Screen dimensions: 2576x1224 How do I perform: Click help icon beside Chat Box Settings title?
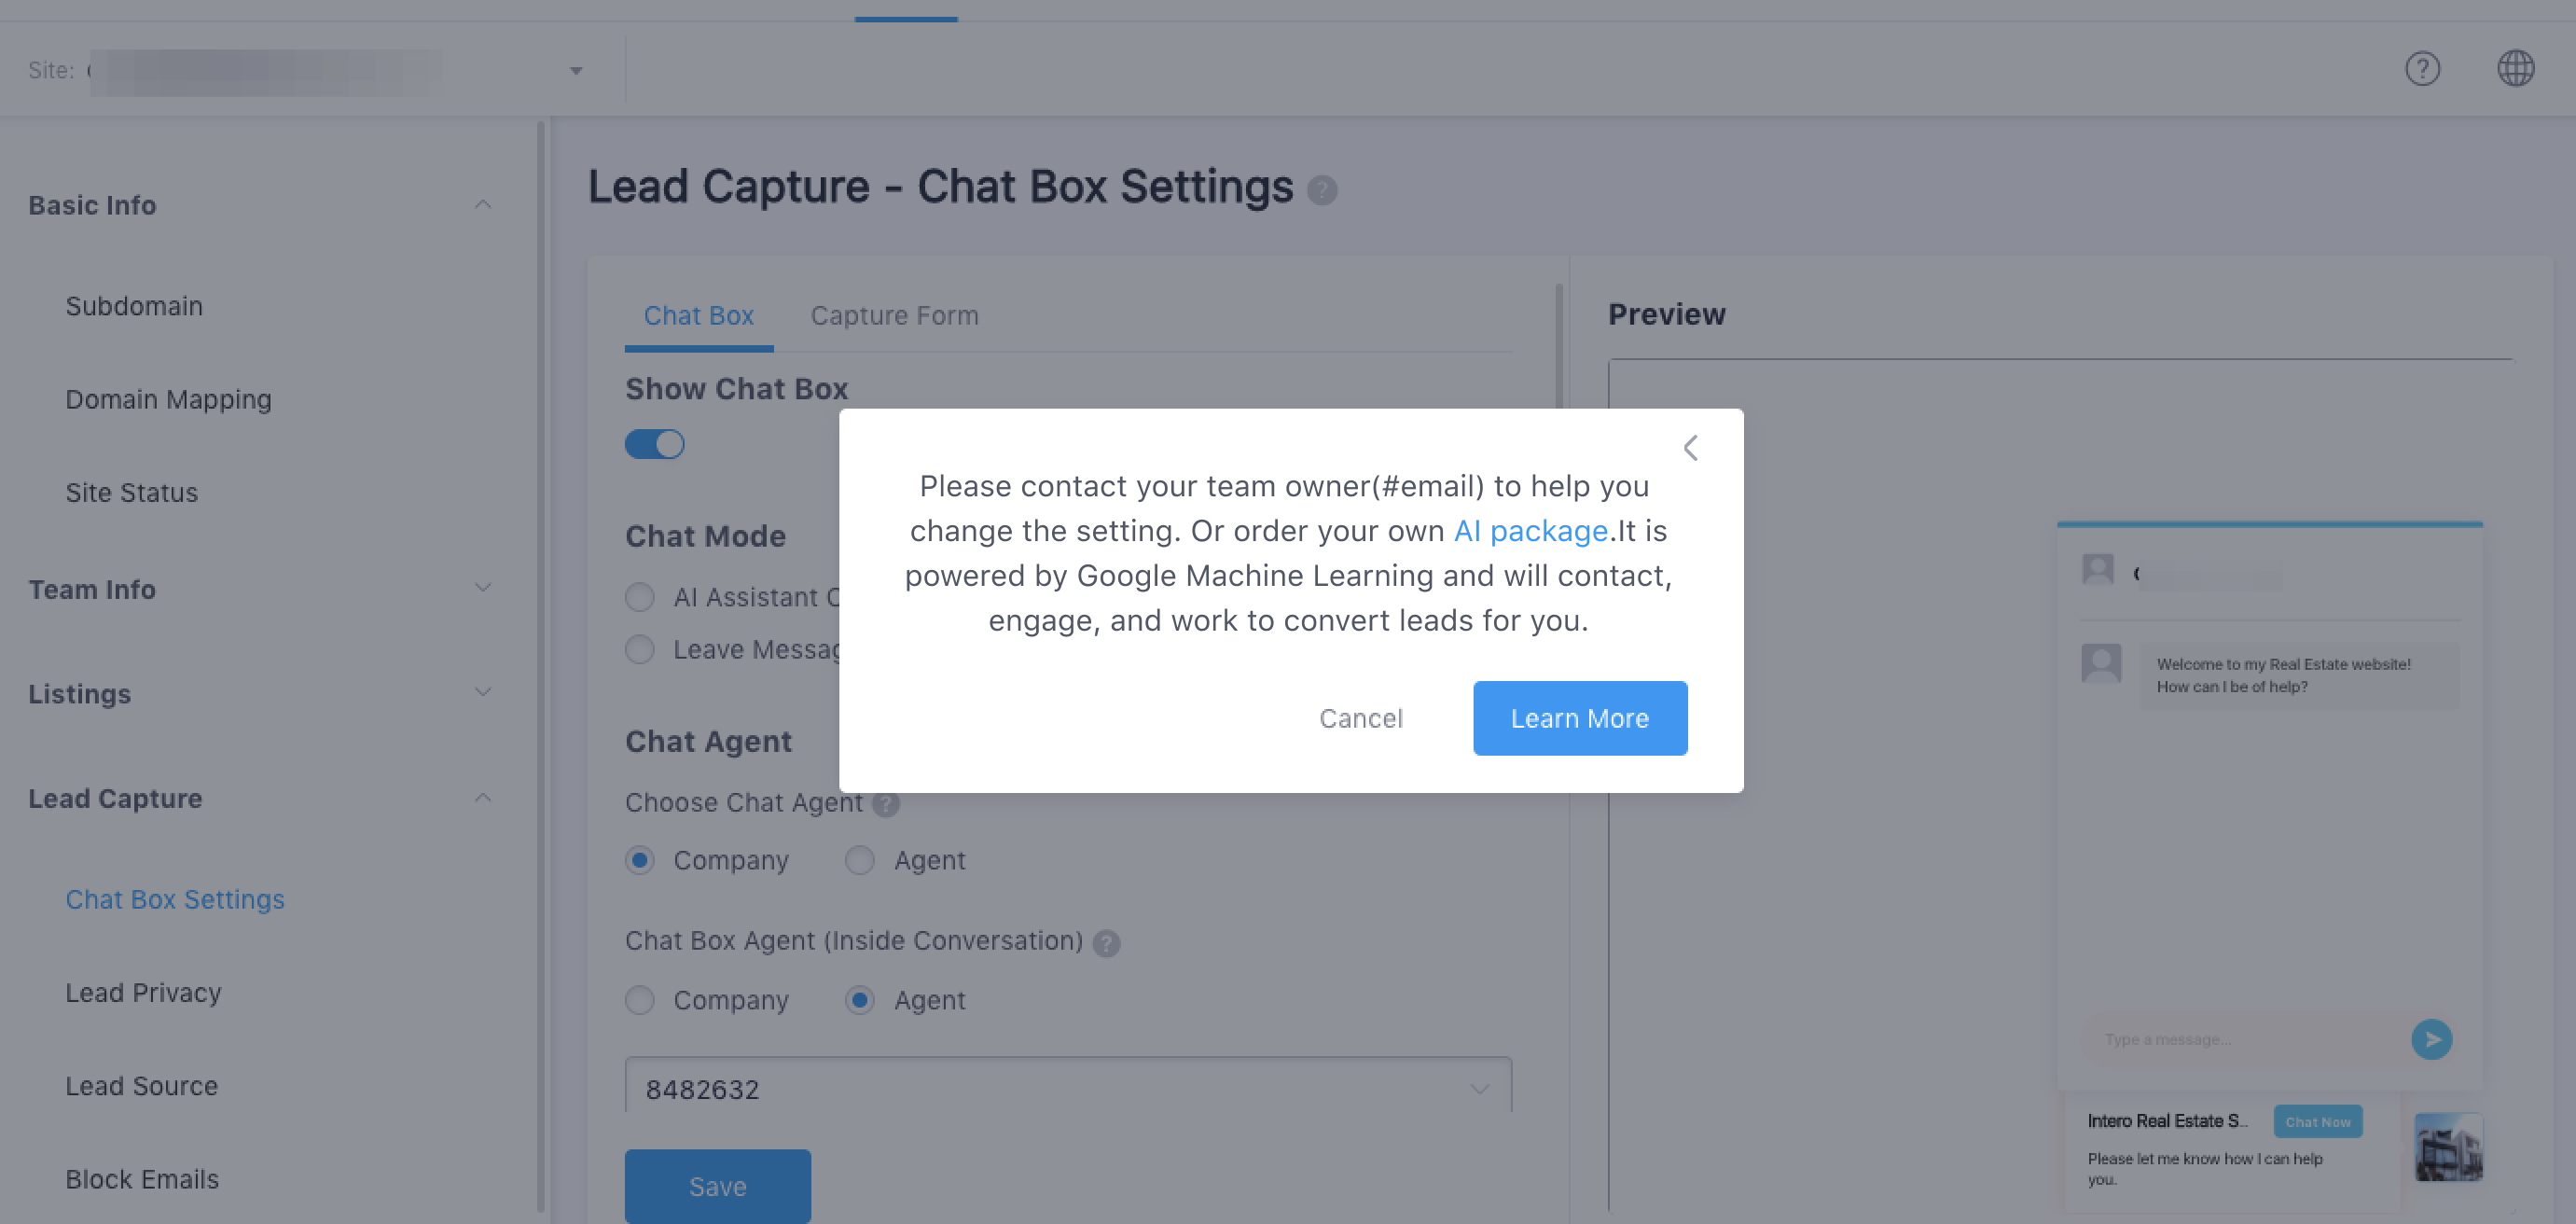[x=1322, y=190]
